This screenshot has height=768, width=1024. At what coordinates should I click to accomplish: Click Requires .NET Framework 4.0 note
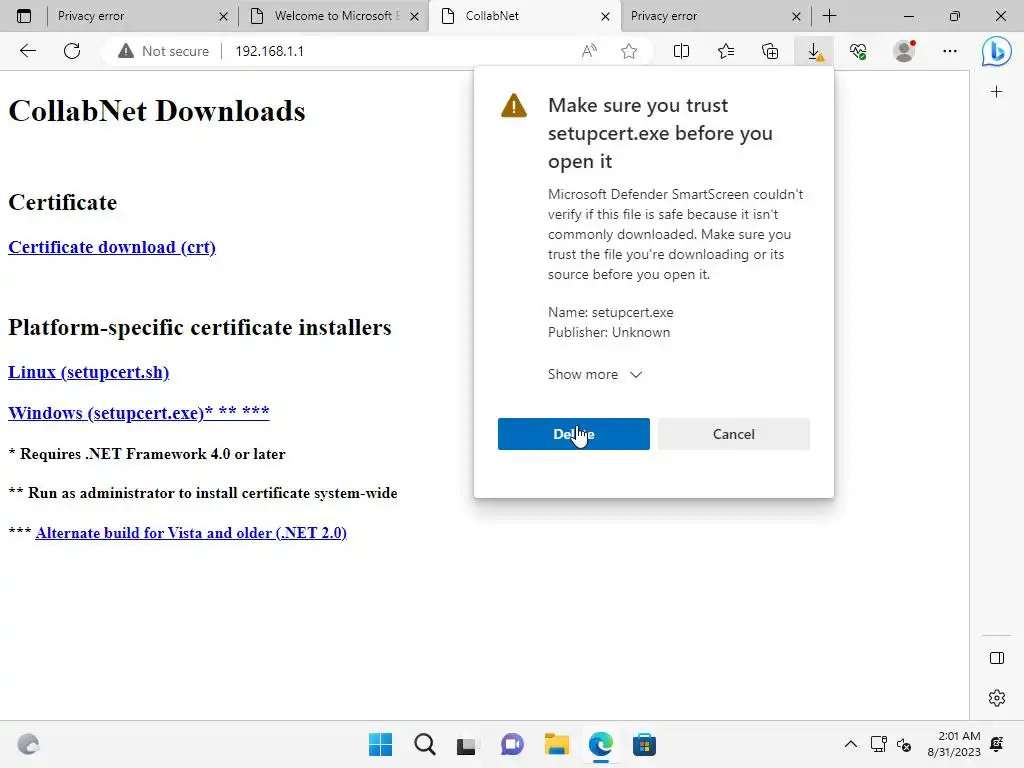147,454
